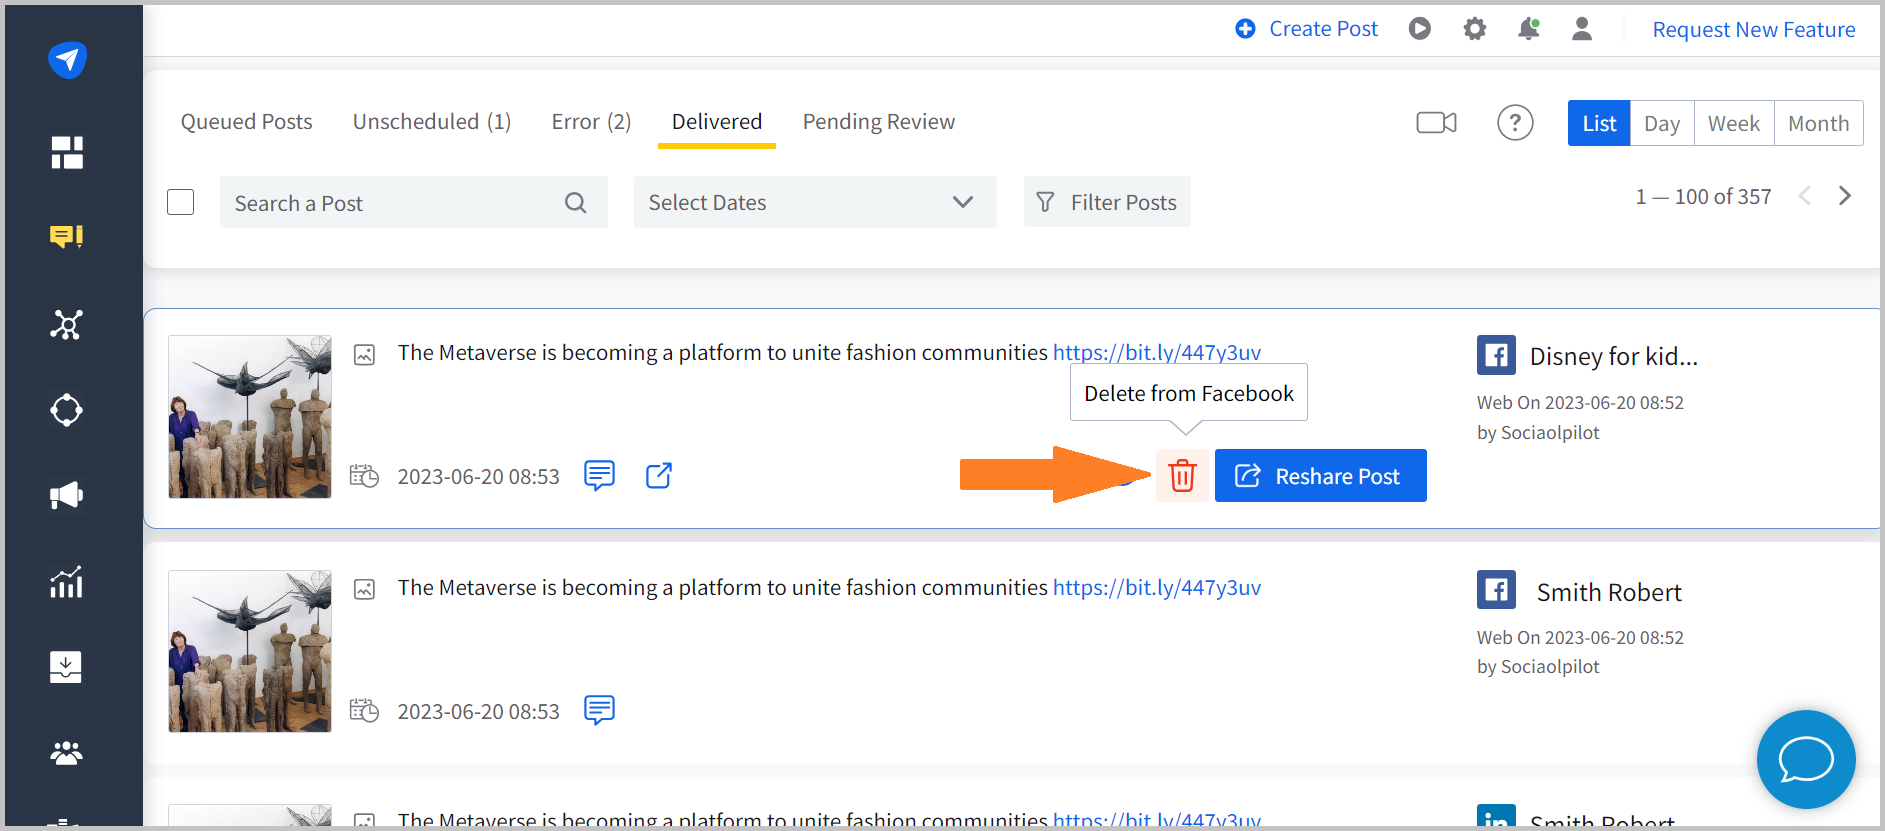Open first post's external link icon
Viewport: 1885px width, 831px height.
pos(658,476)
